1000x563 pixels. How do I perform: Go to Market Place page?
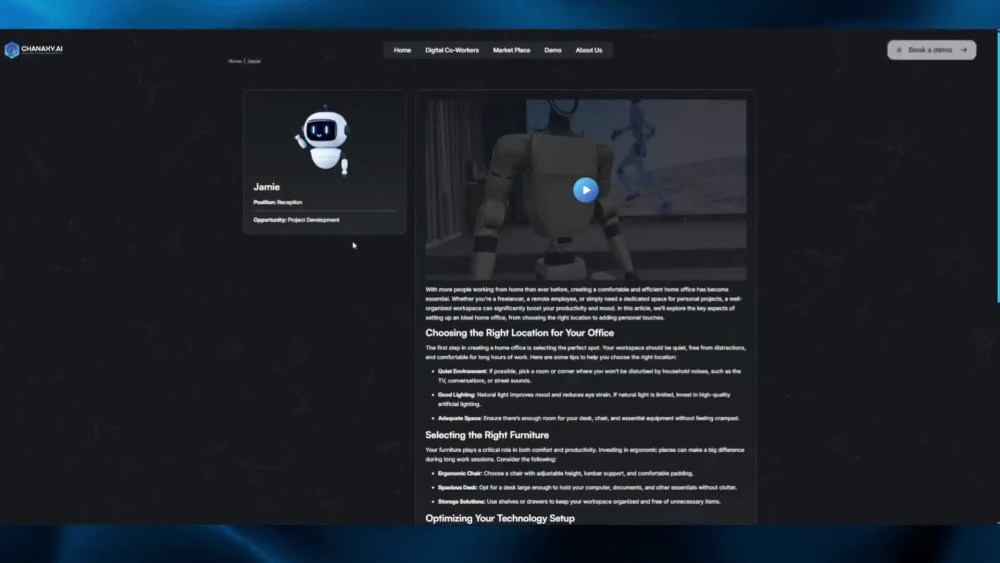[511, 50]
